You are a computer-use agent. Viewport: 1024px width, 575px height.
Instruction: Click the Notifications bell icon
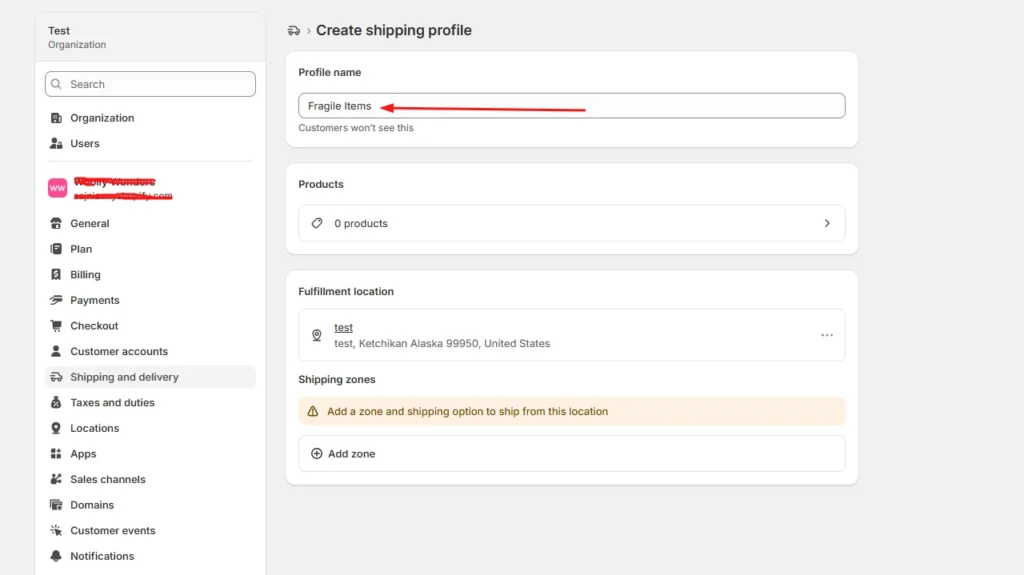tap(56, 556)
